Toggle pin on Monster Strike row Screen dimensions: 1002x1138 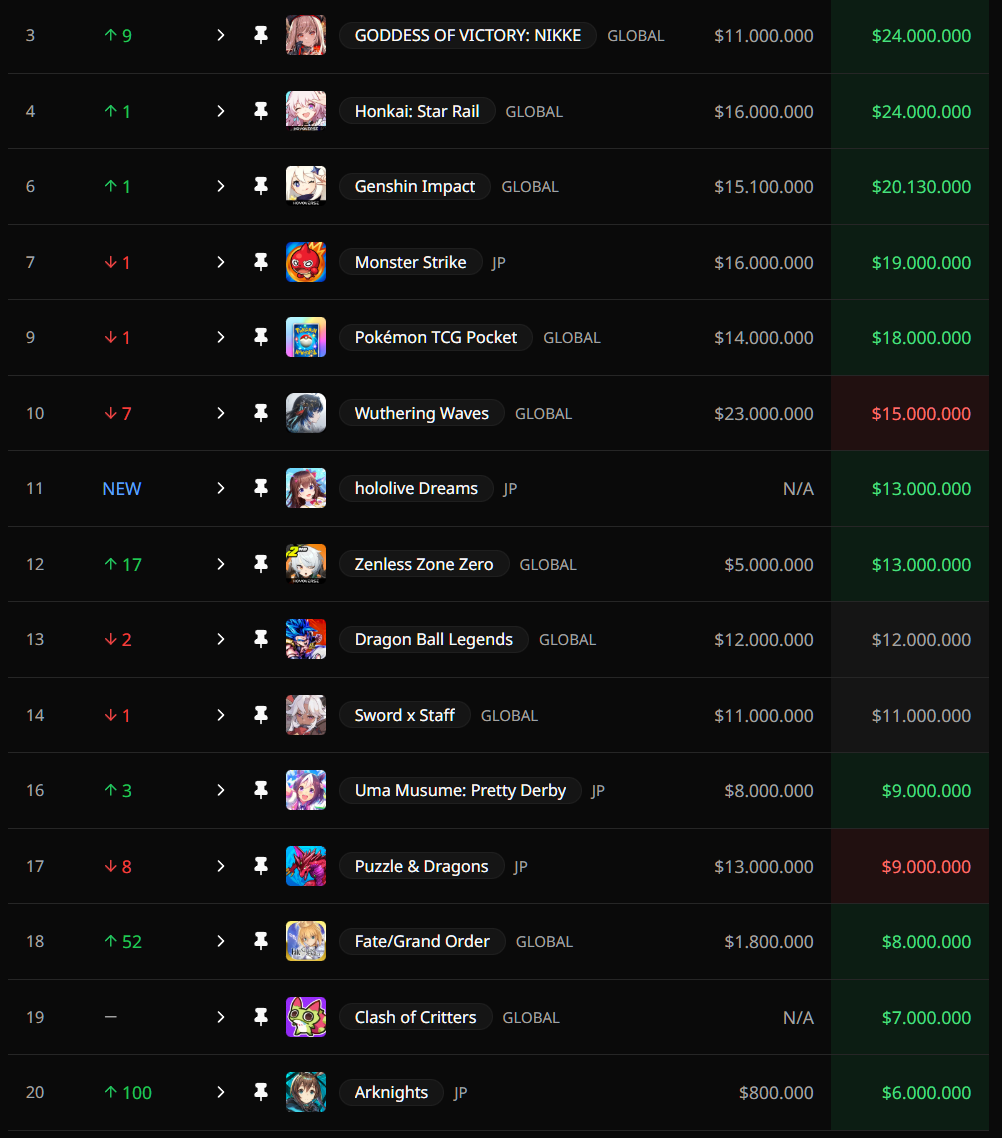[261, 262]
